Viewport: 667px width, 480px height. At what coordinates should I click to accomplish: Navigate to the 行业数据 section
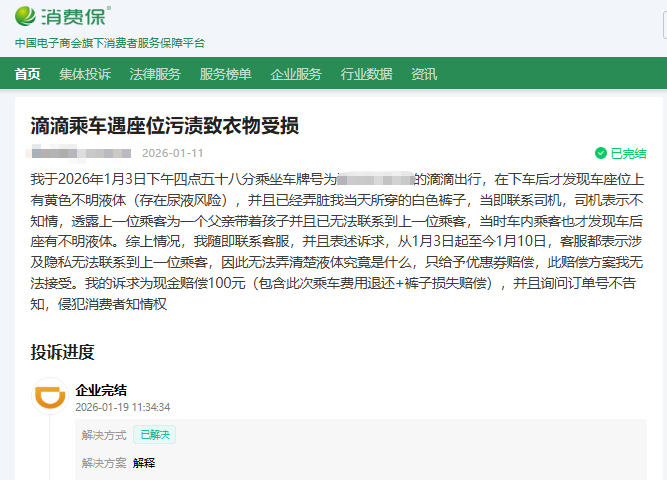(366, 74)
